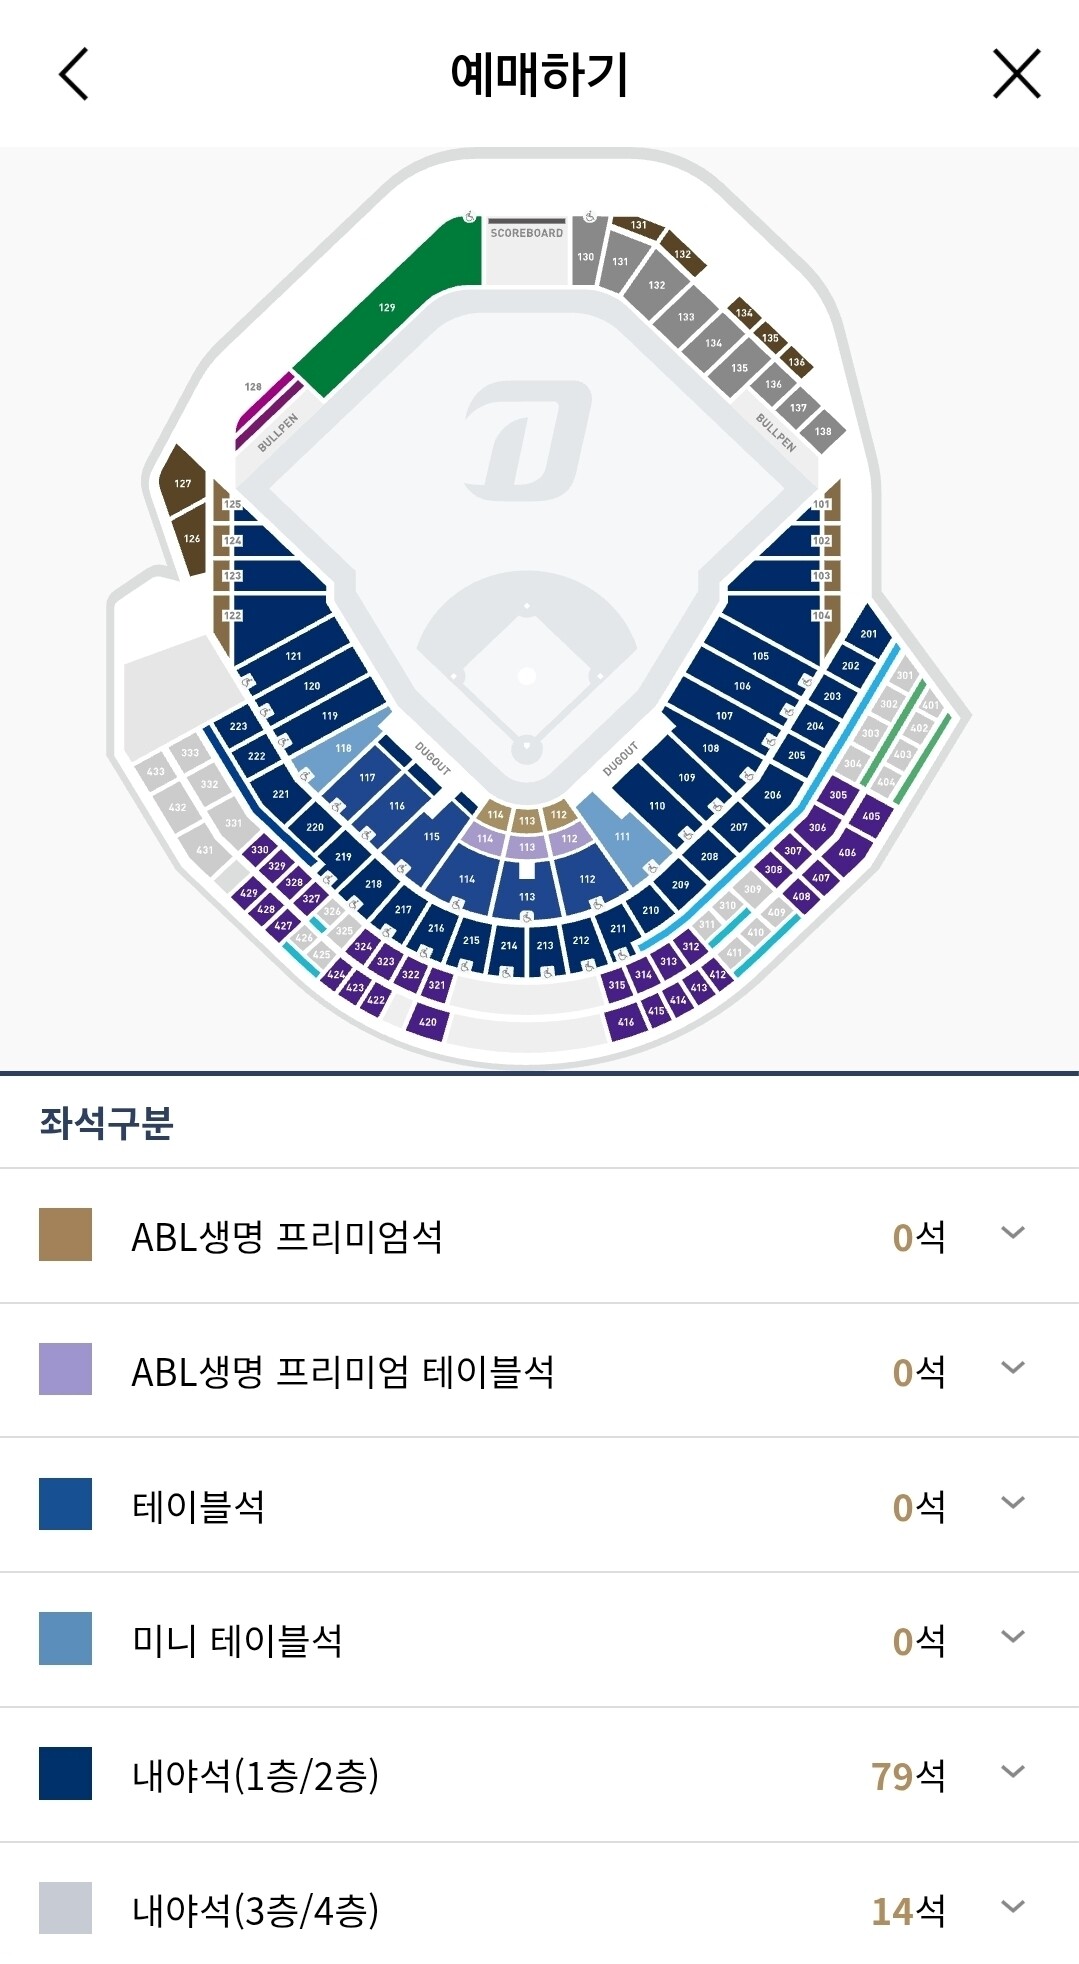Click brown ABL생명 프리미엄석 color swatch

coord(65,1234)
